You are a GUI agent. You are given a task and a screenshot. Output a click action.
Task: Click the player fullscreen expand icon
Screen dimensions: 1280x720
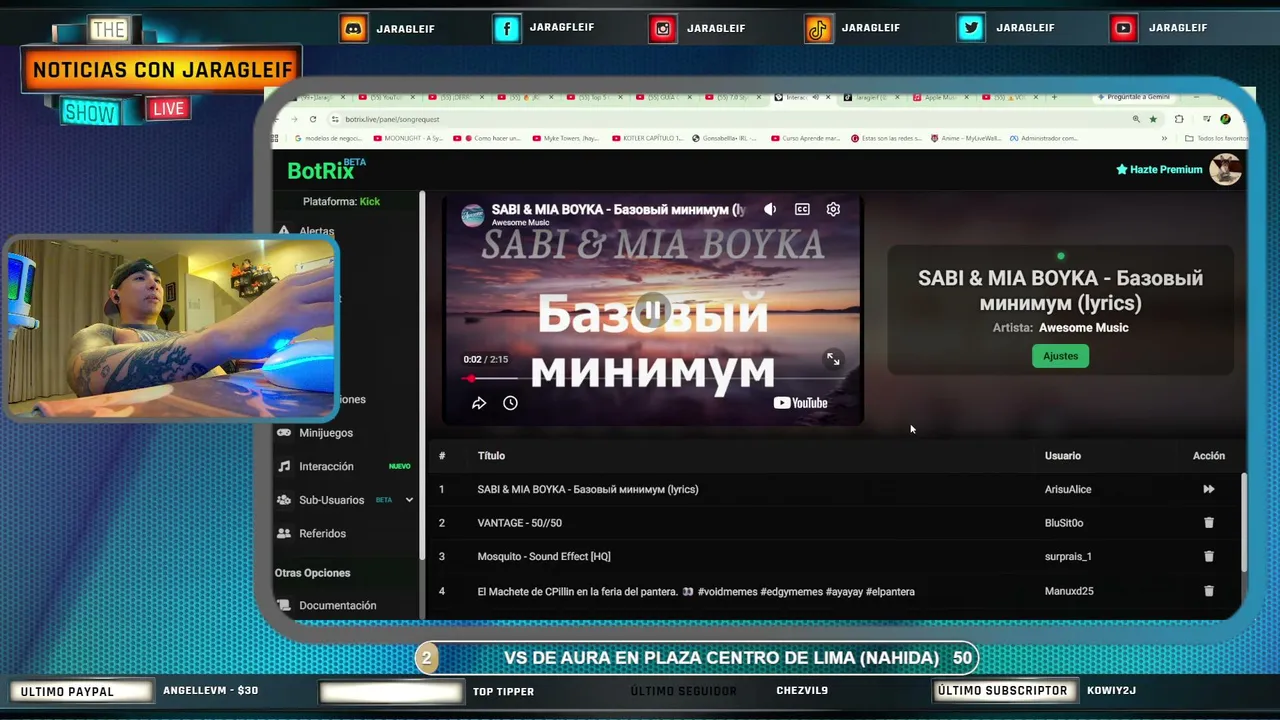point(833,359)
